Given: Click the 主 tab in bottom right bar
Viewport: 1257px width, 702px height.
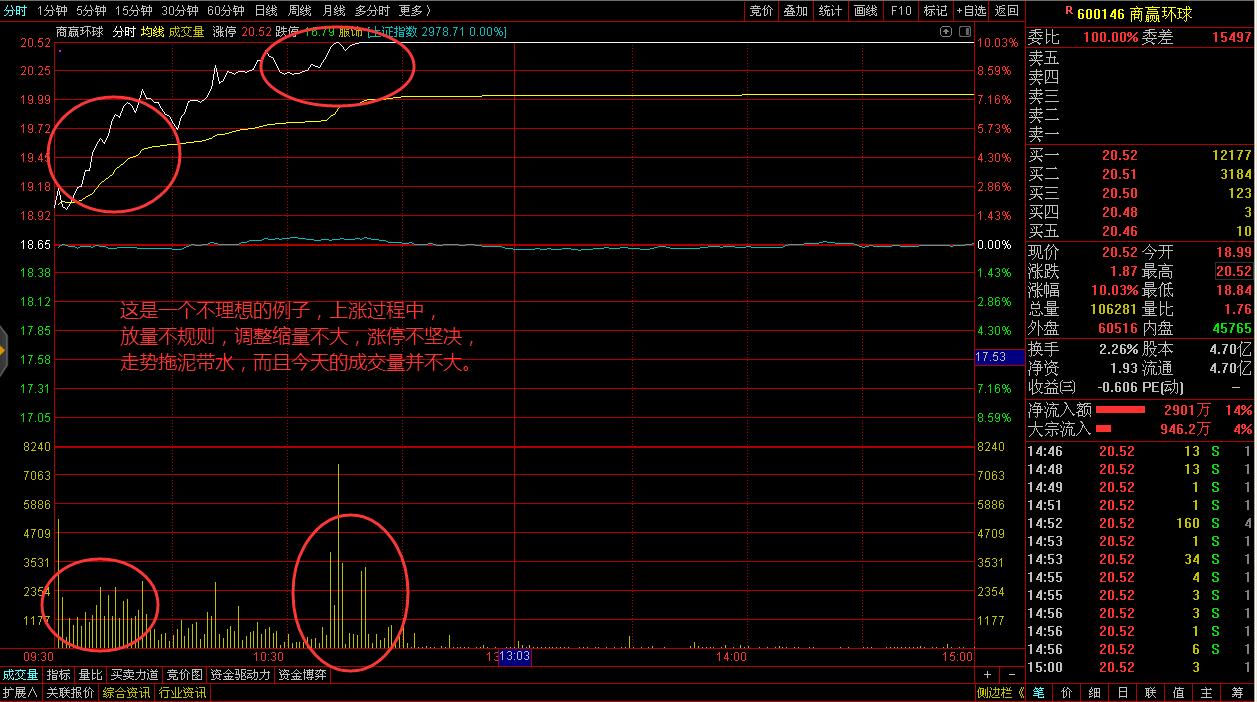Looking at the screenshot, I should pyautogui.click(x=1207, y=691).
